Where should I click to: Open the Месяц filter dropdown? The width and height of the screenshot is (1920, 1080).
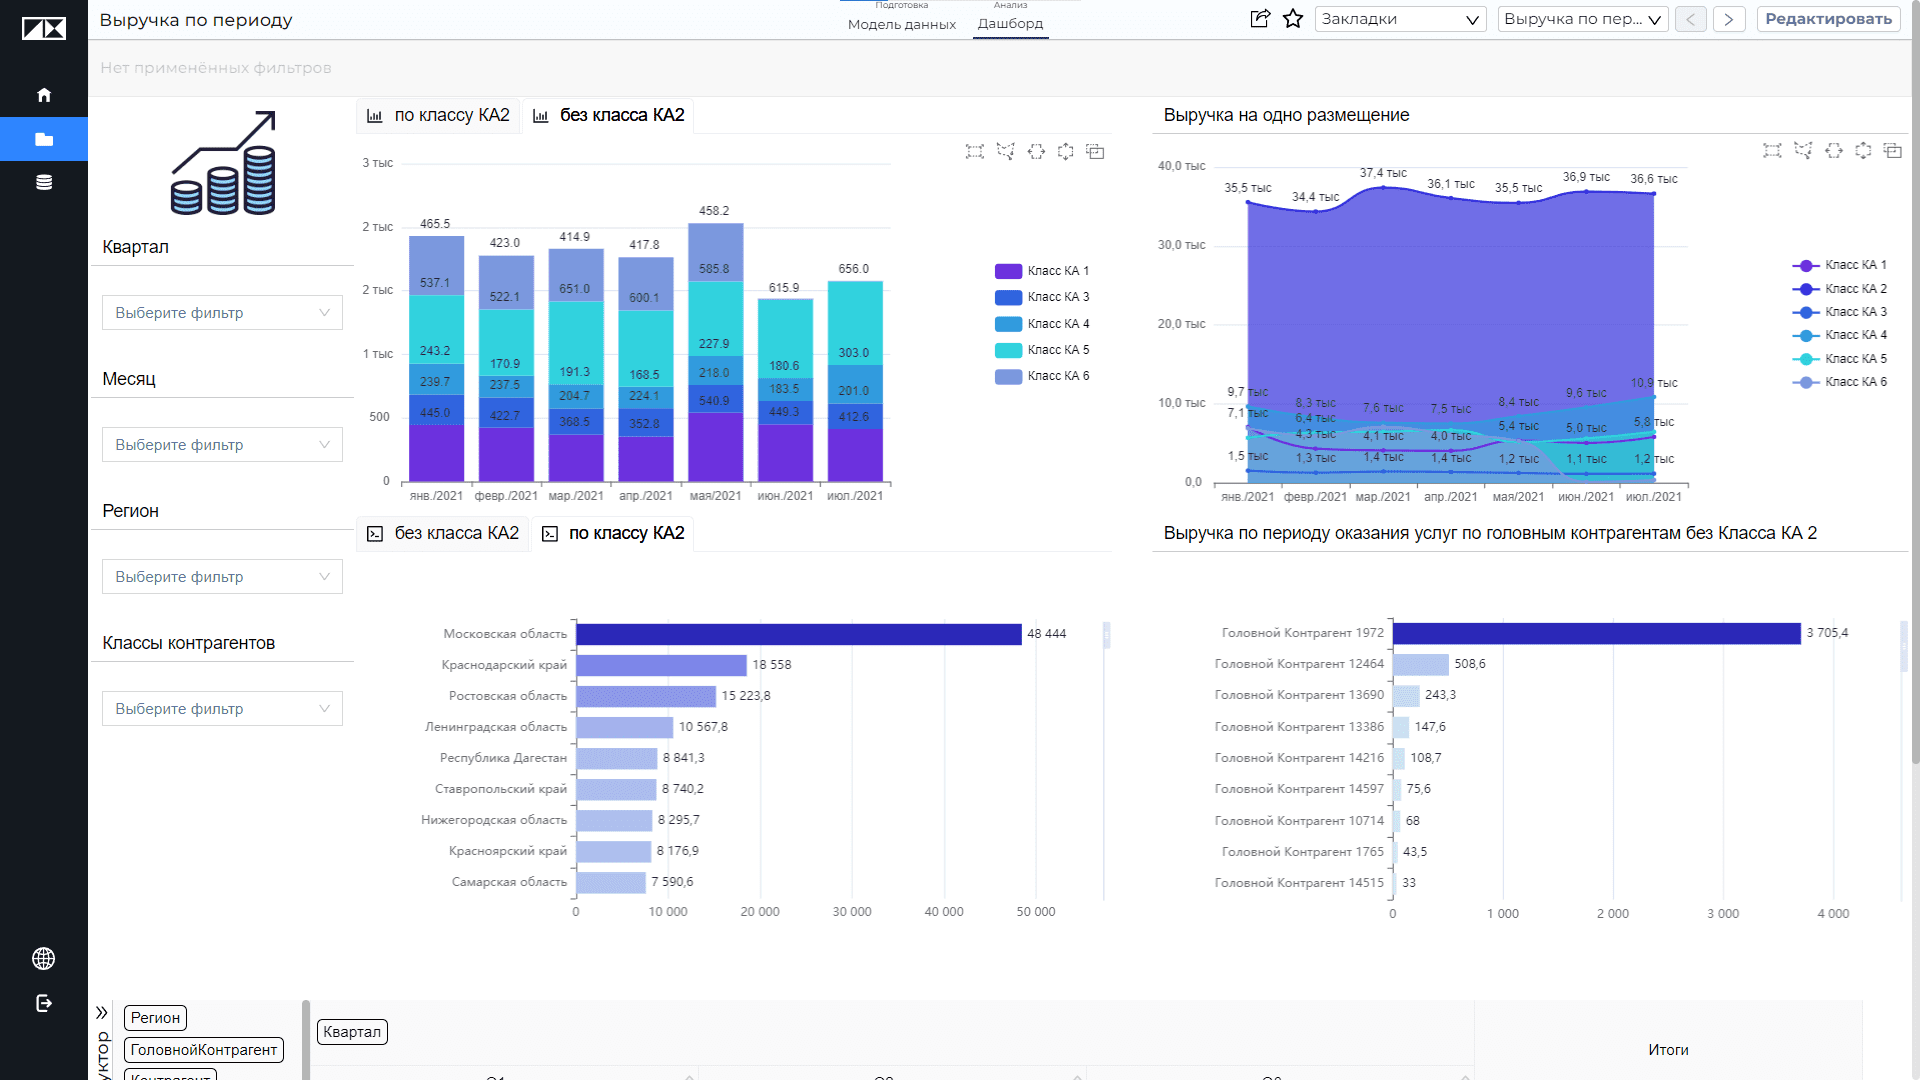[x=222, y=445]
